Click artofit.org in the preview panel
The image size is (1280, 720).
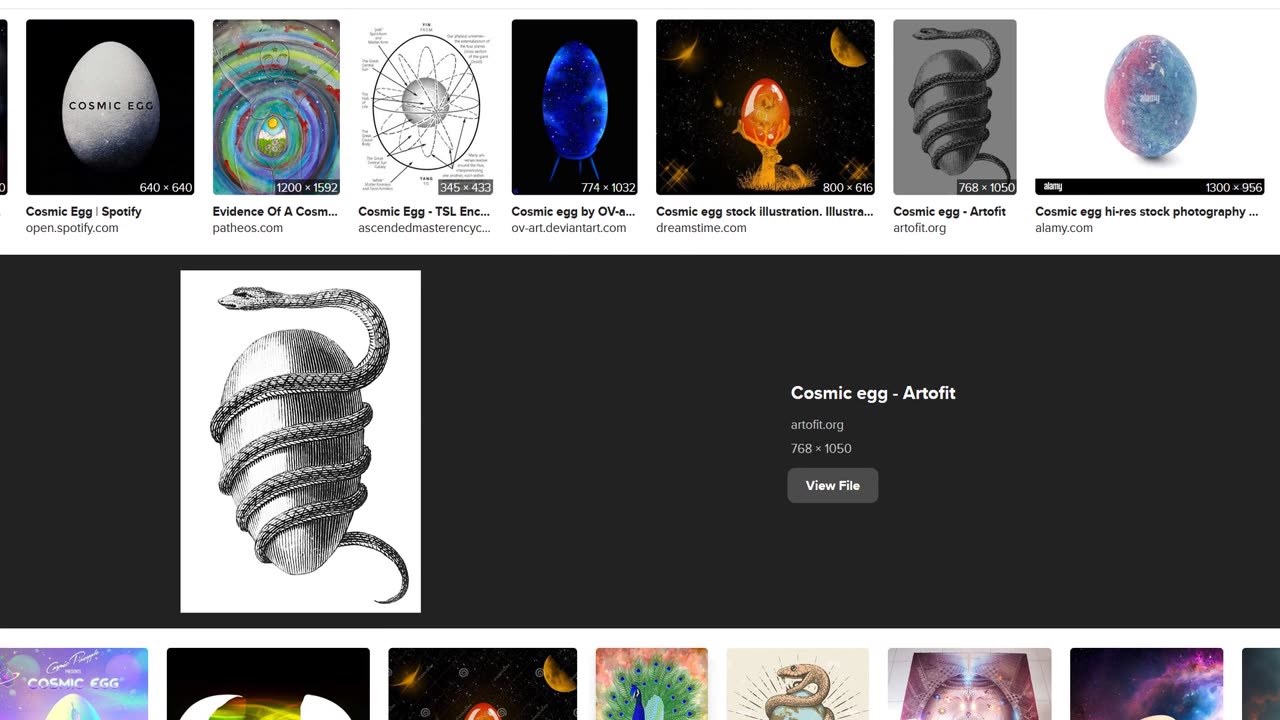pyautogui.click(x=817, y=425)
